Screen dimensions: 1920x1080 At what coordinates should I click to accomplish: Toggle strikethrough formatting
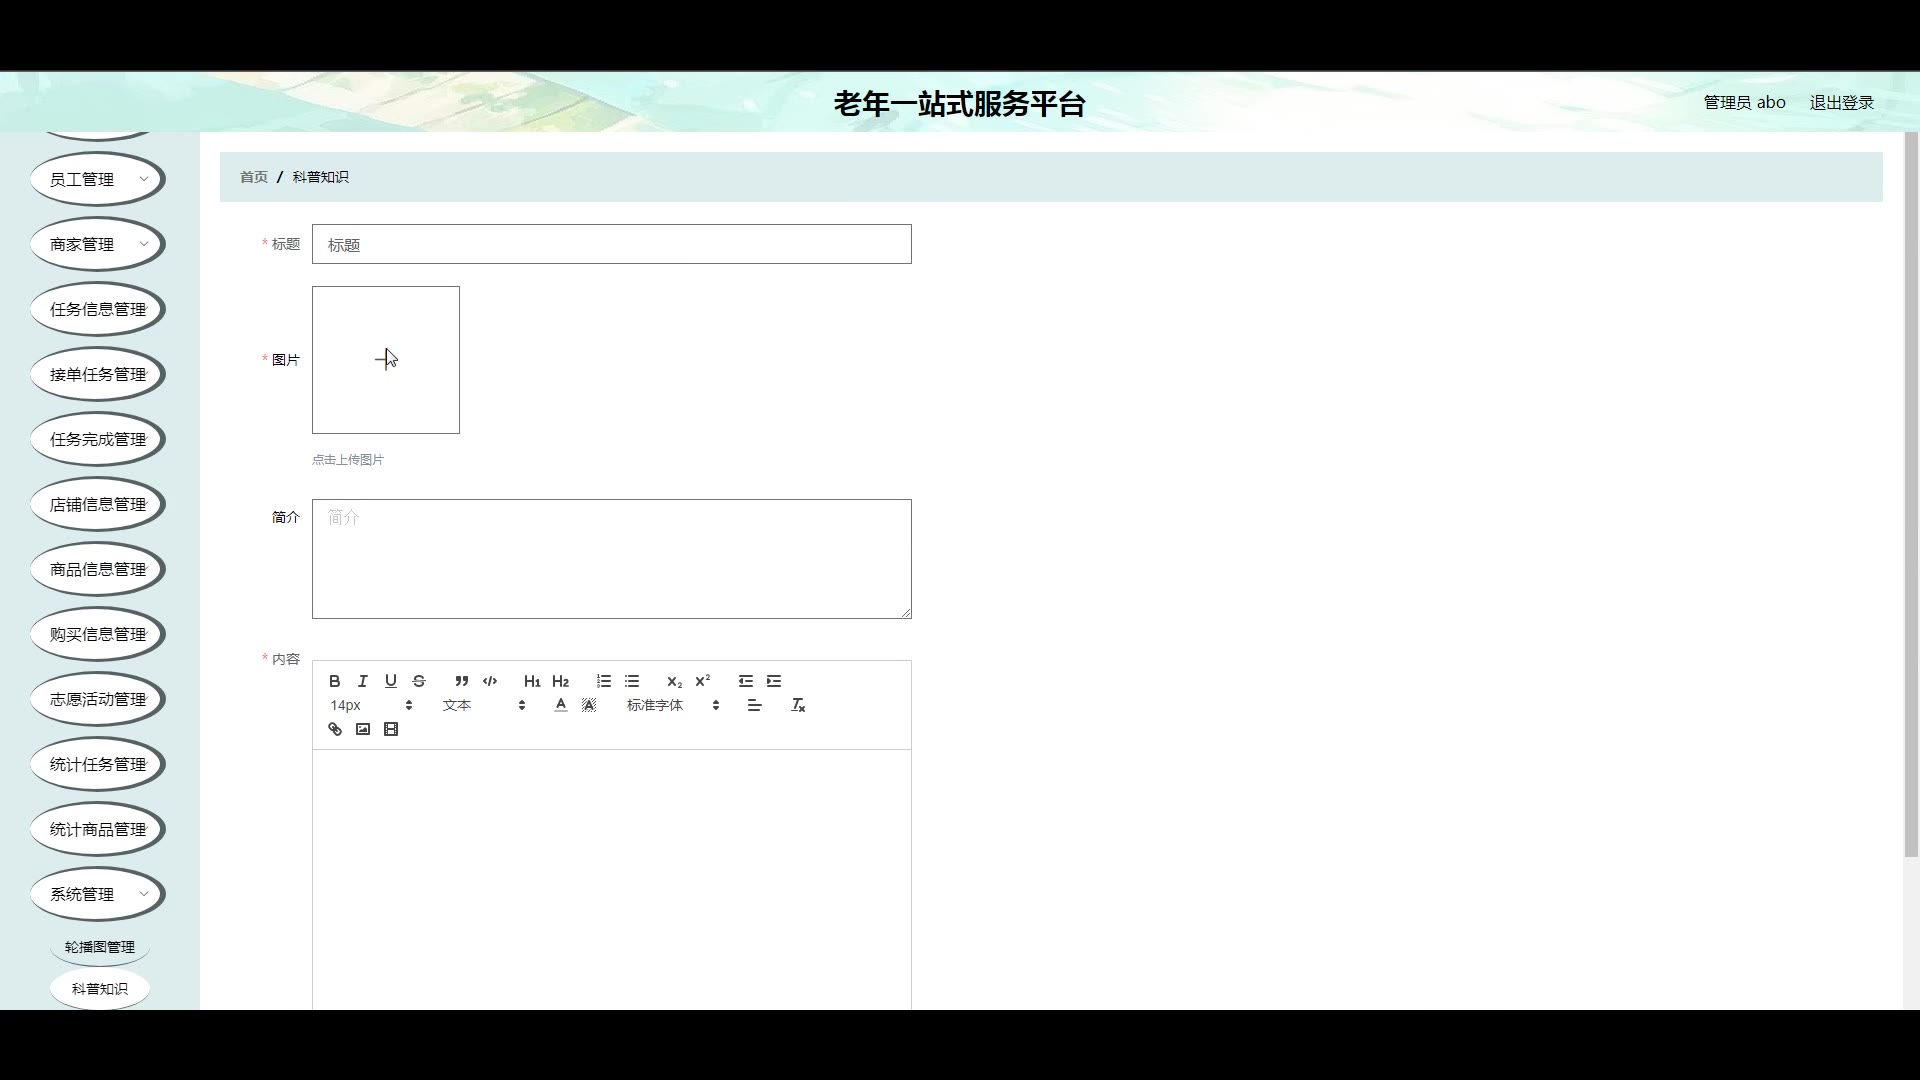pyautogui.click(x=419, y=681)
